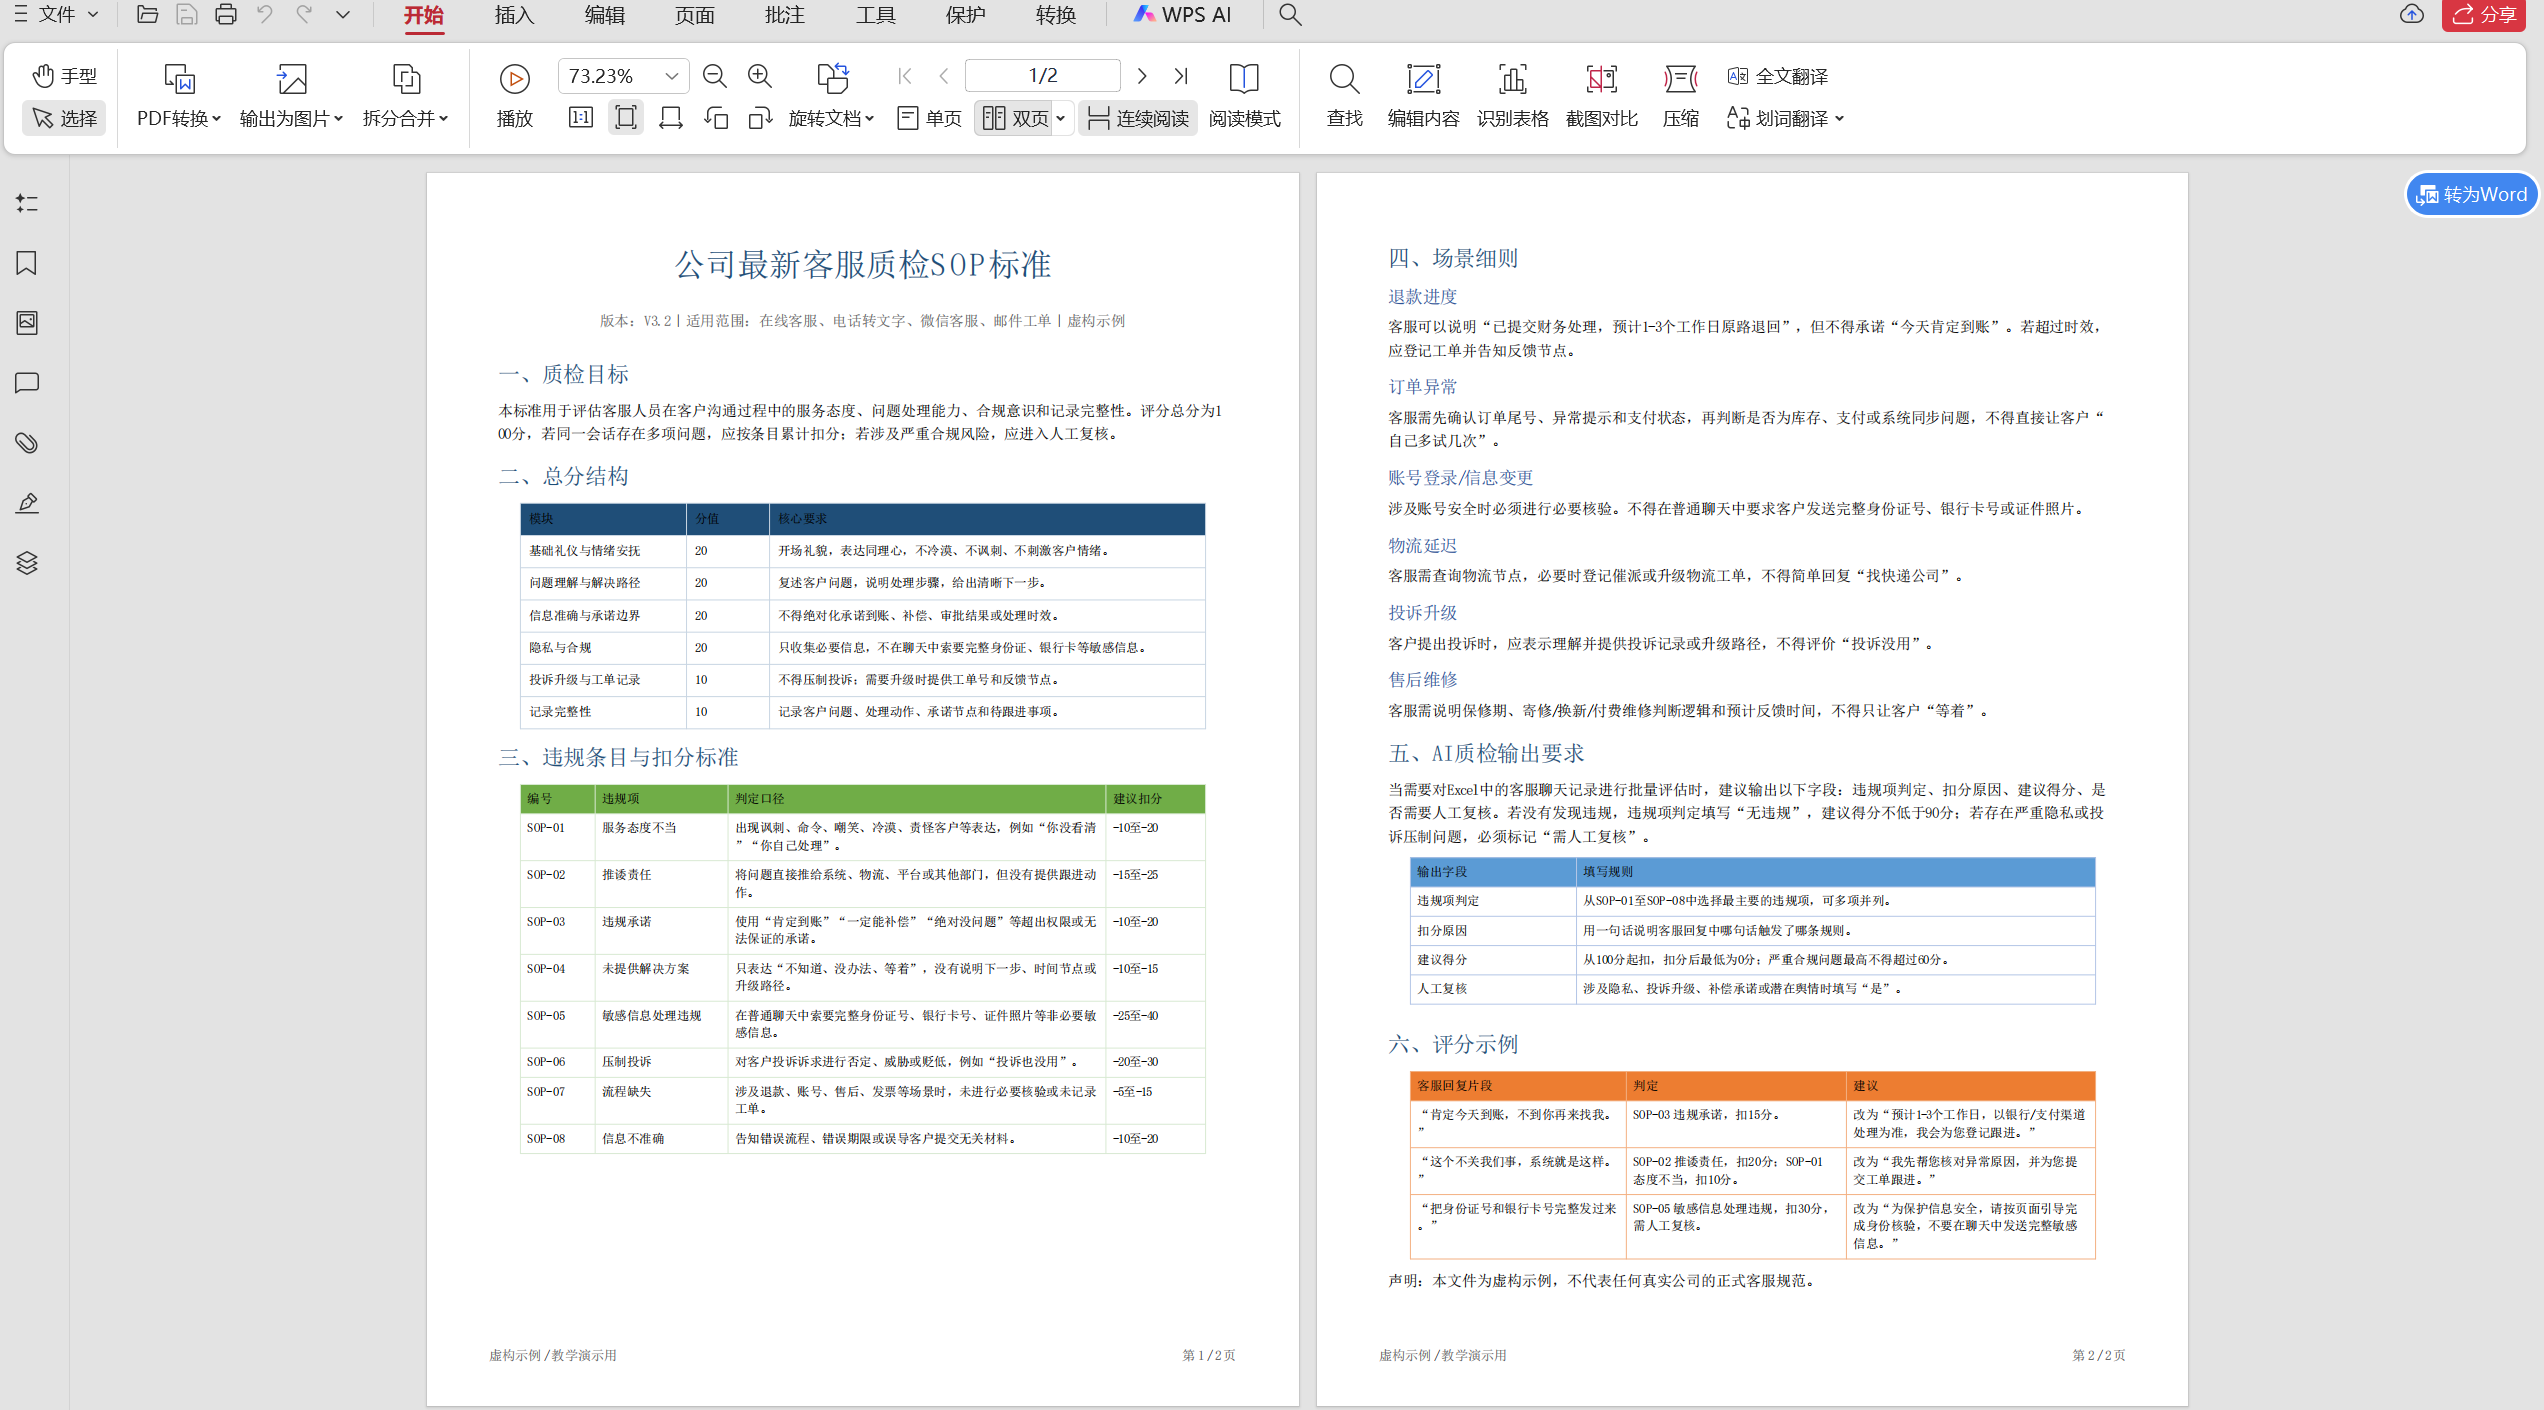Enter 阅读模式 reading mode
2544x1410 pixels.
coord(1244,96)
